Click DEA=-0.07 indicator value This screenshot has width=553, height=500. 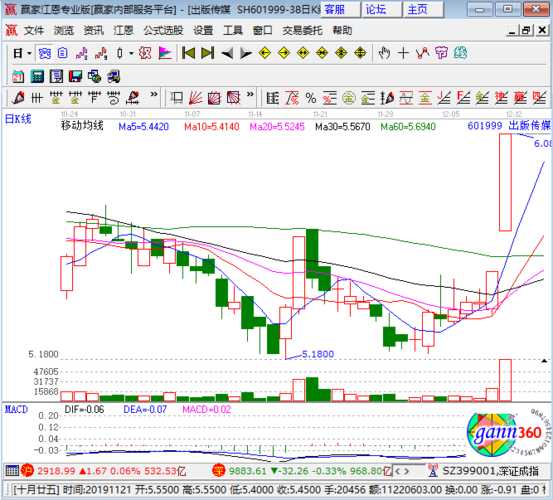click(145, 409)
